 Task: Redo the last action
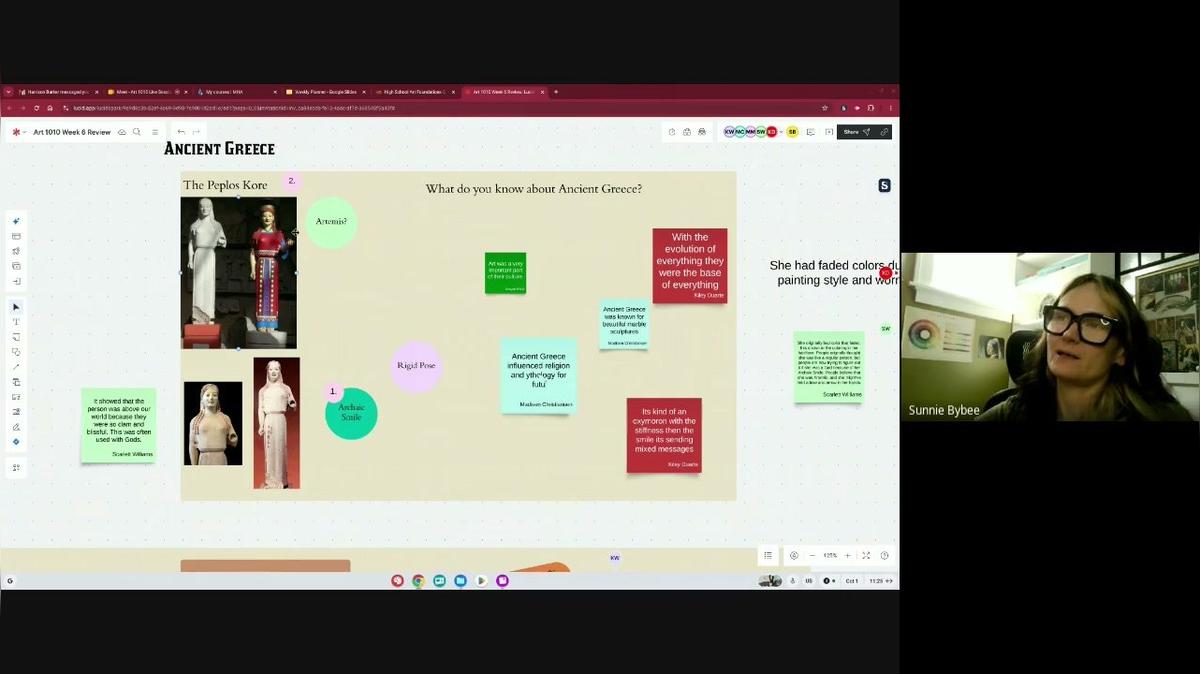pos(196,132)
